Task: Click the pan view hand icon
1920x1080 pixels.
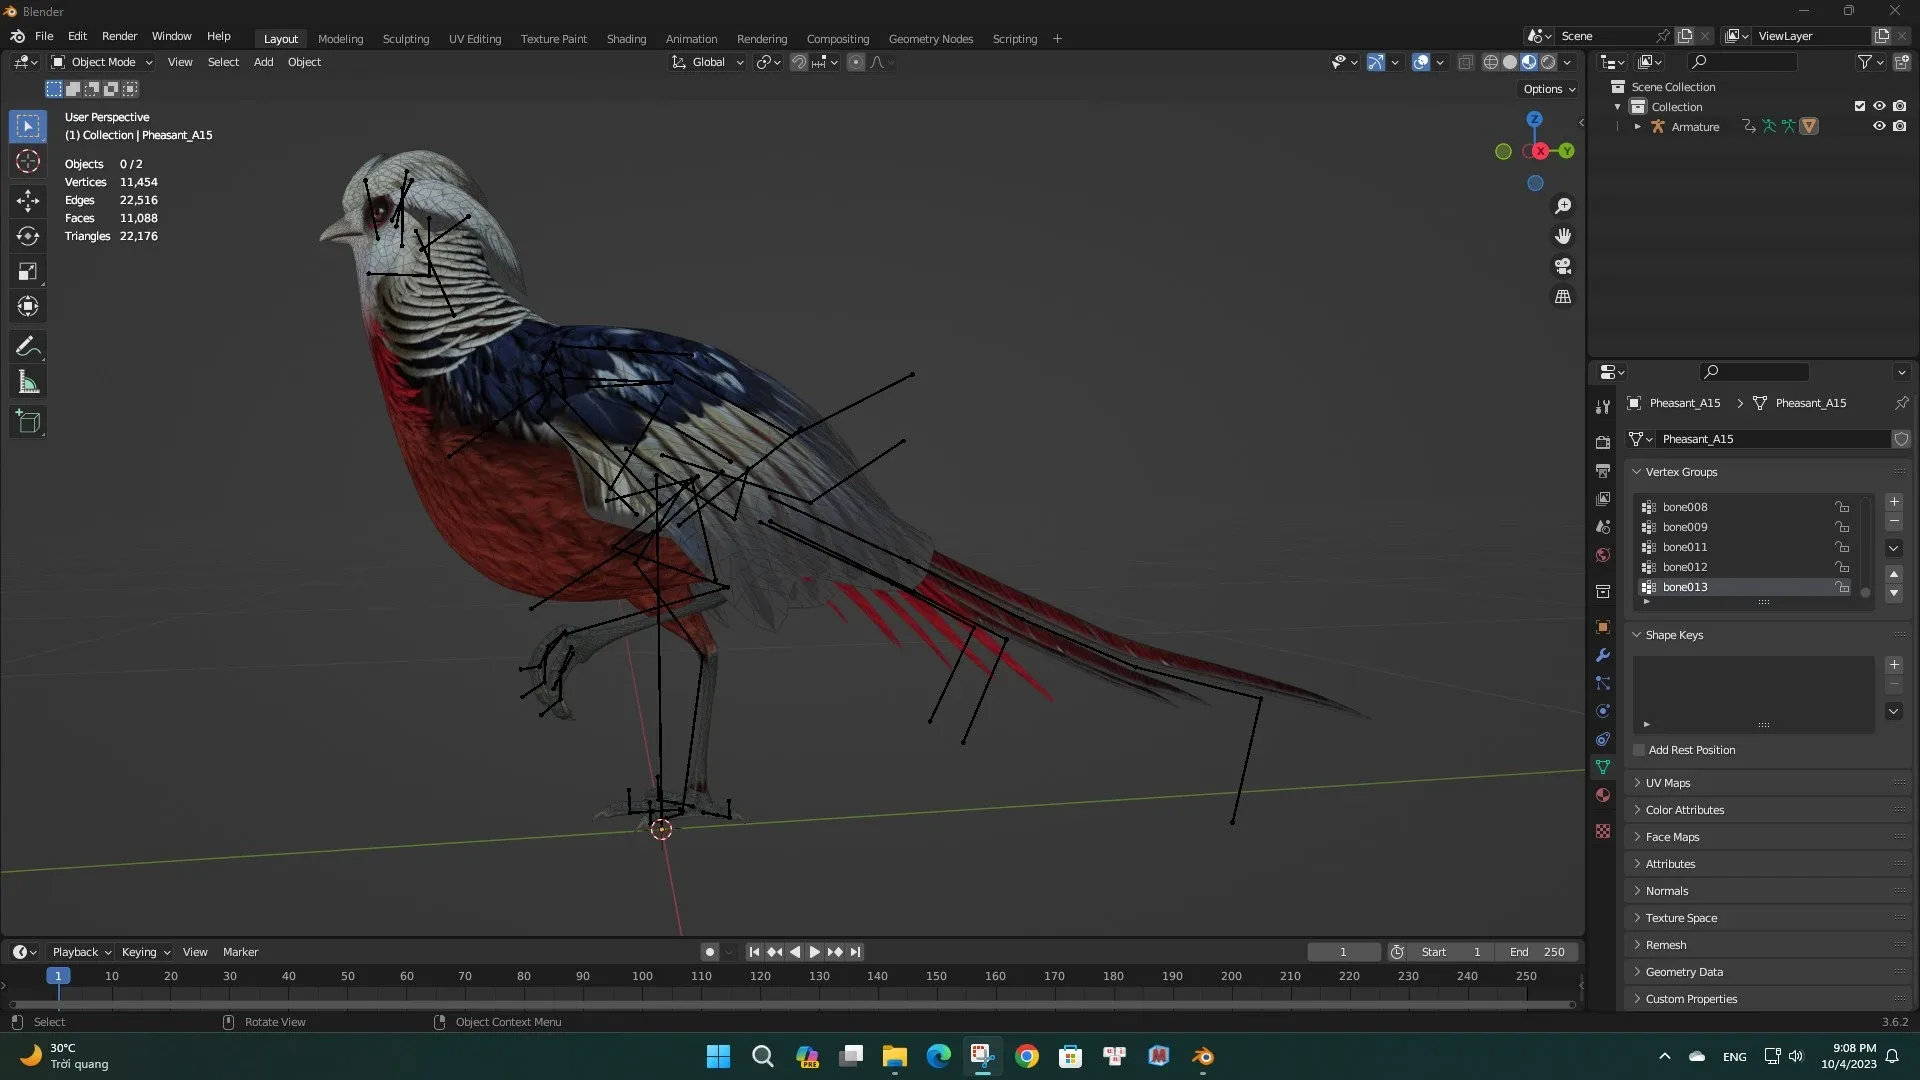Action: coord(1563,236)
